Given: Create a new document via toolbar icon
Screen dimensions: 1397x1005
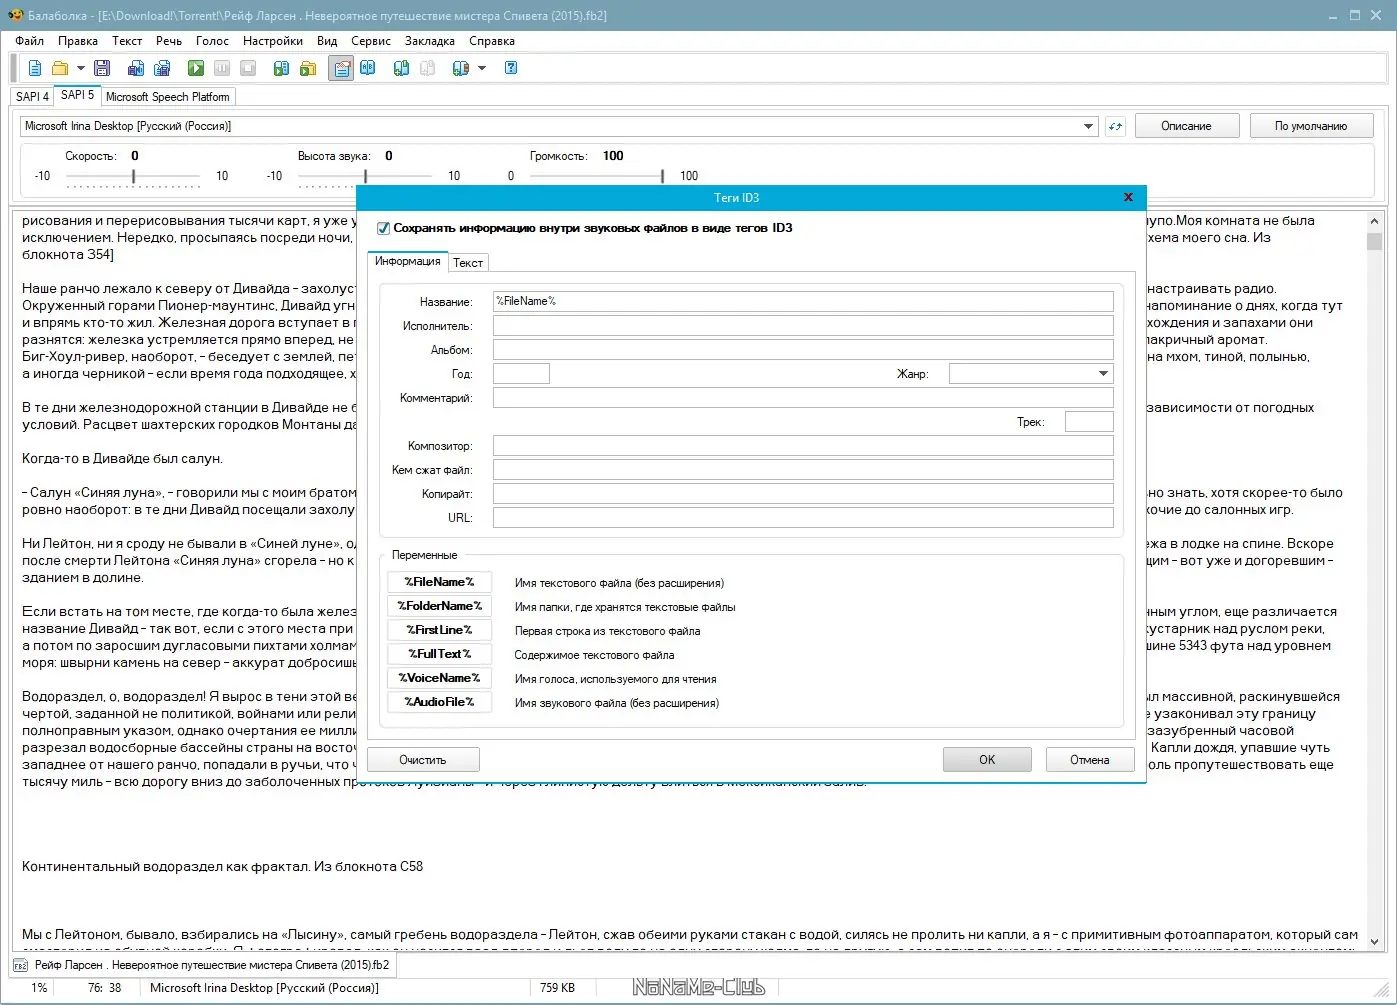Looking at the screenshot, I should coord(35,68).
